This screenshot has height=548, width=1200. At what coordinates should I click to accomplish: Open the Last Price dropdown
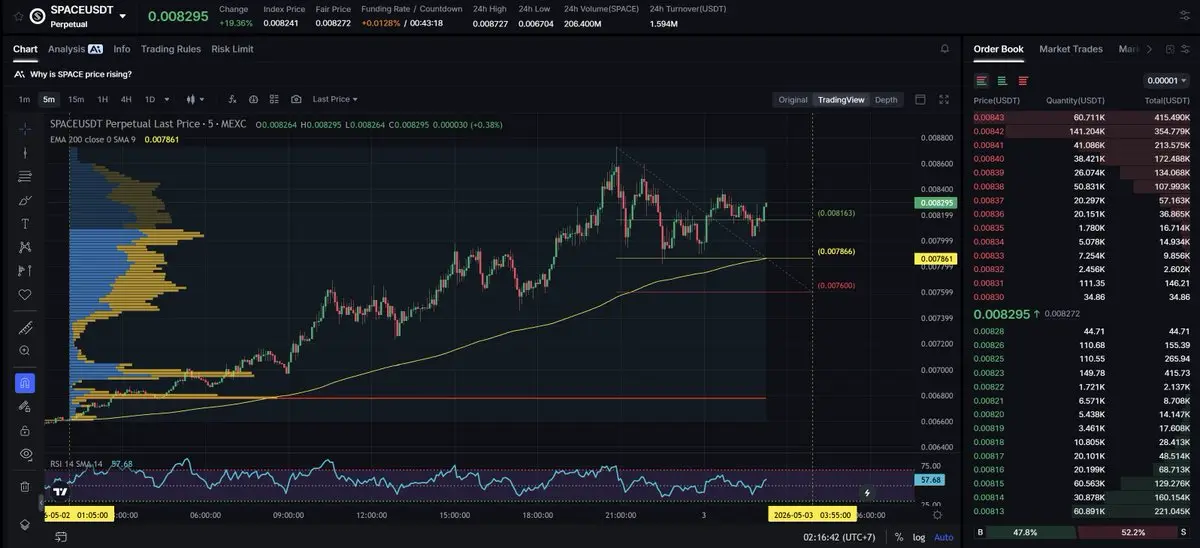(x=335, y=100)
